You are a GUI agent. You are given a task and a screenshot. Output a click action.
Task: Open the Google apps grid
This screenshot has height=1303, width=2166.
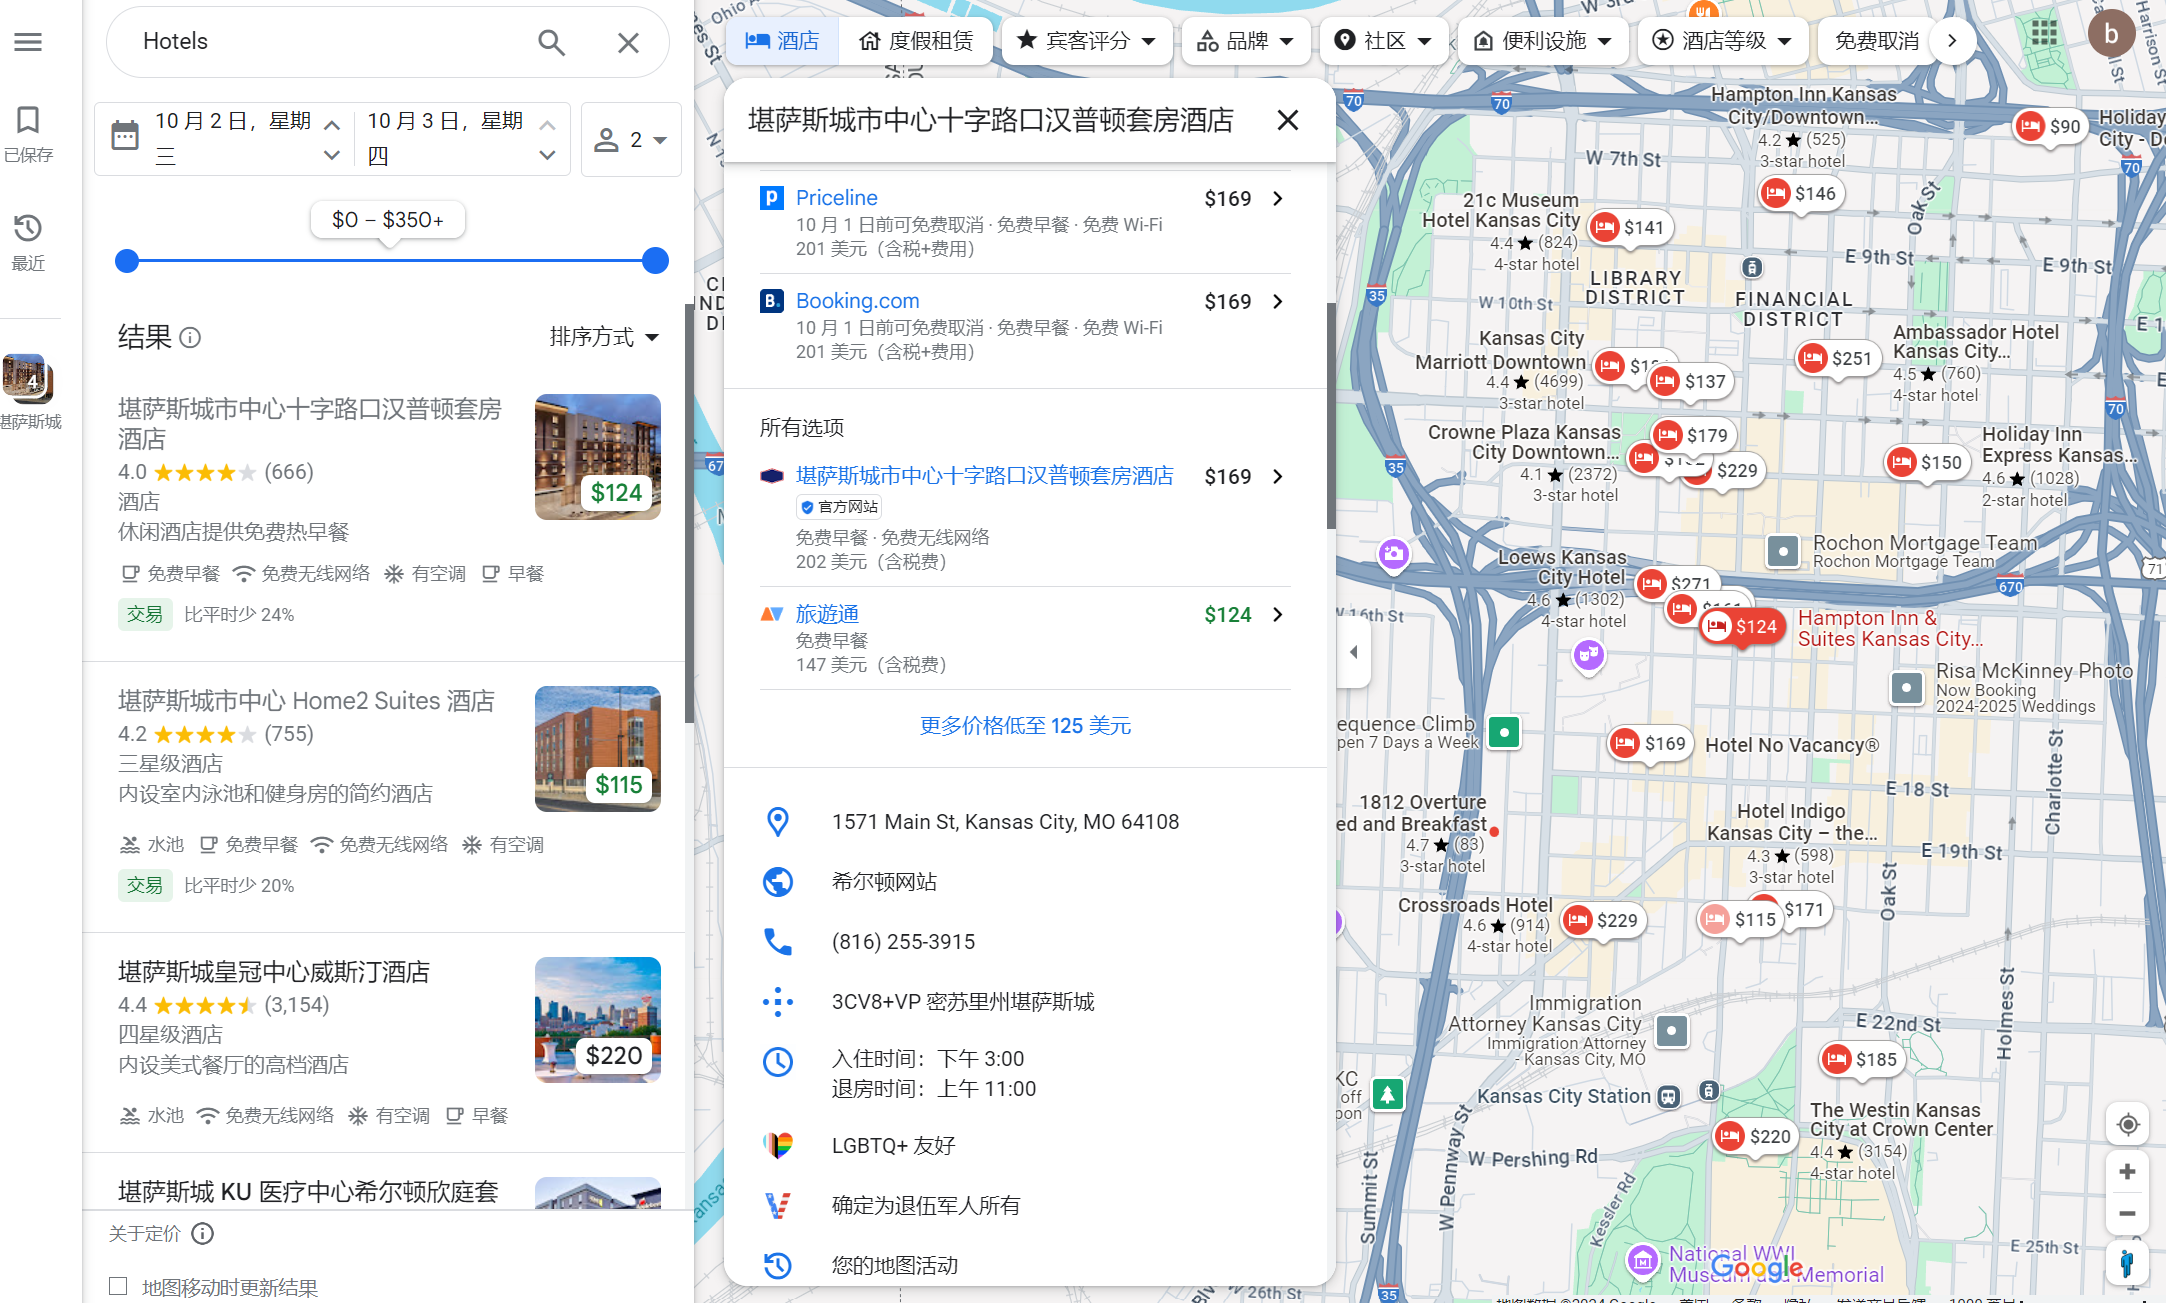pyautogui.click(x=2043, y=34)
